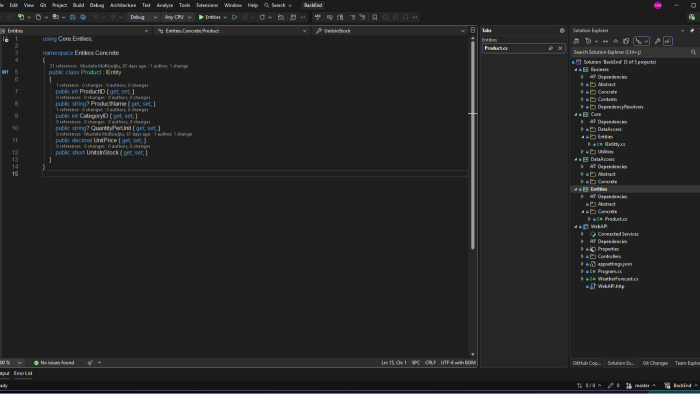Click the open folder icon in toolbar
Viewport: 700px width, 394px height.
pos(281,17)
